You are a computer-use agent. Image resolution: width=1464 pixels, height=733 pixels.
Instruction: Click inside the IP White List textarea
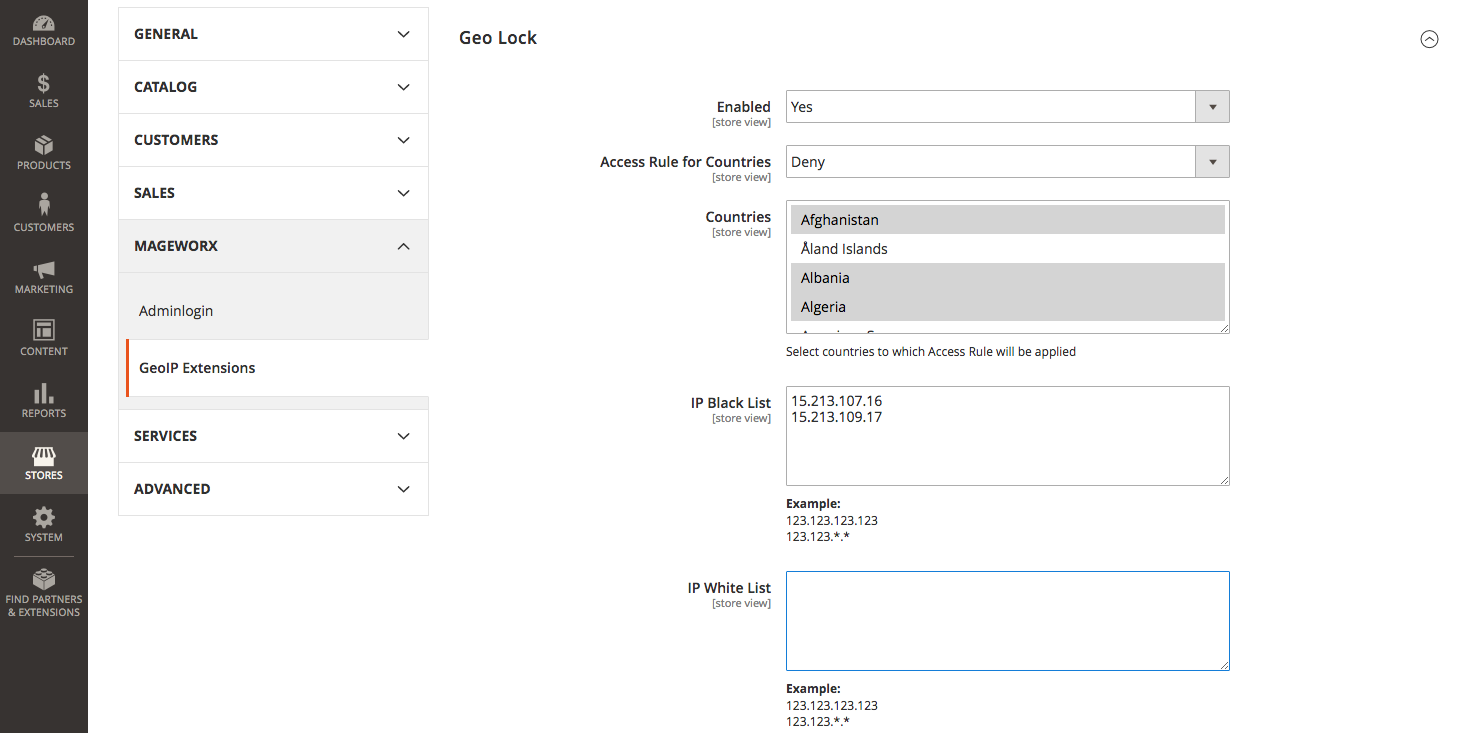click(1007, 621)
